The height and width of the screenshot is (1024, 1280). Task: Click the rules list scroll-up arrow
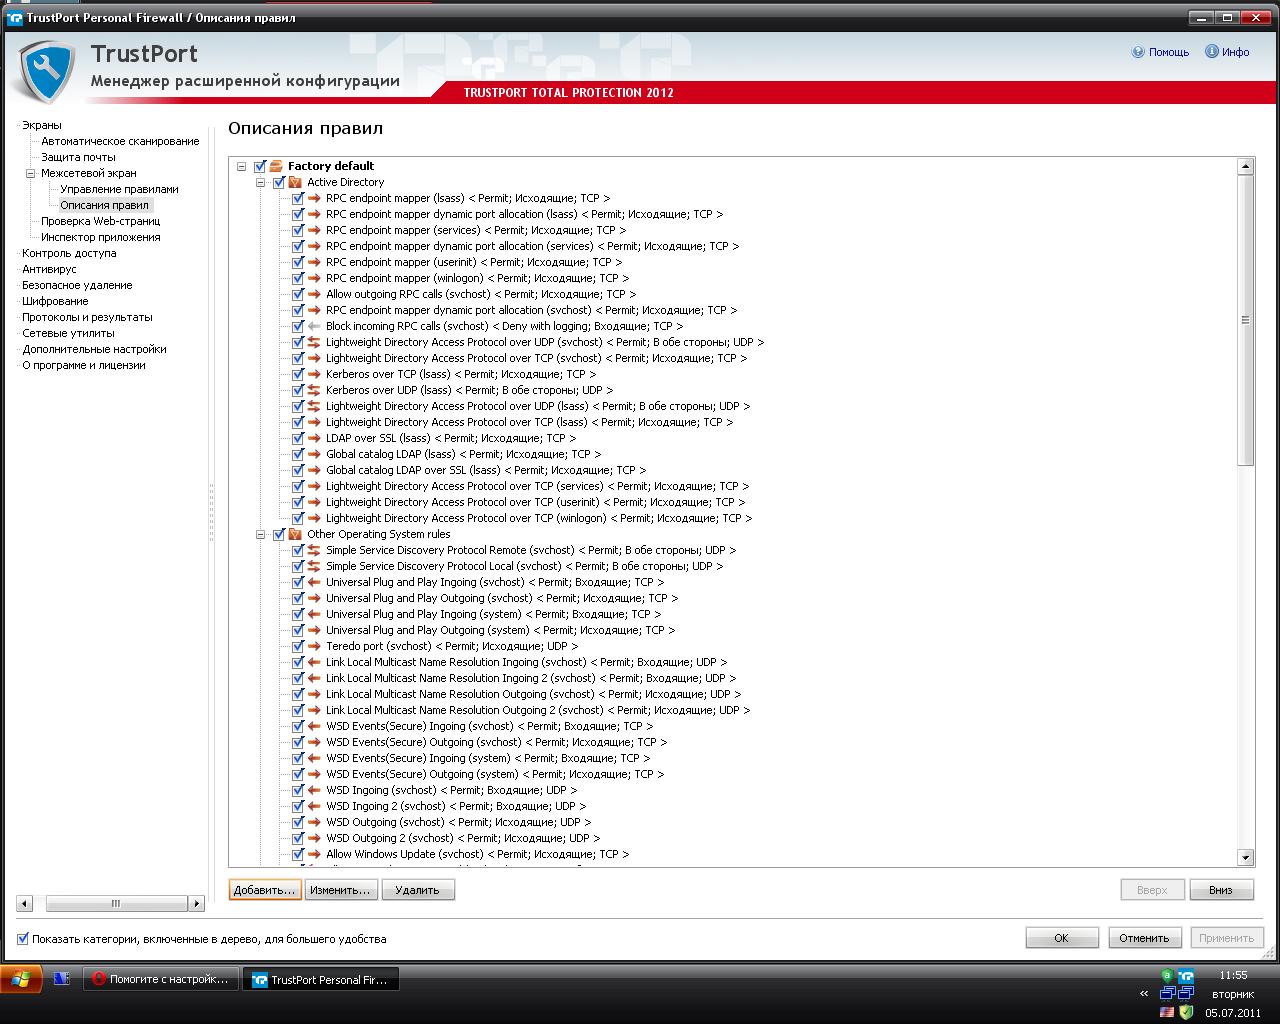[x=1245, y=166]
